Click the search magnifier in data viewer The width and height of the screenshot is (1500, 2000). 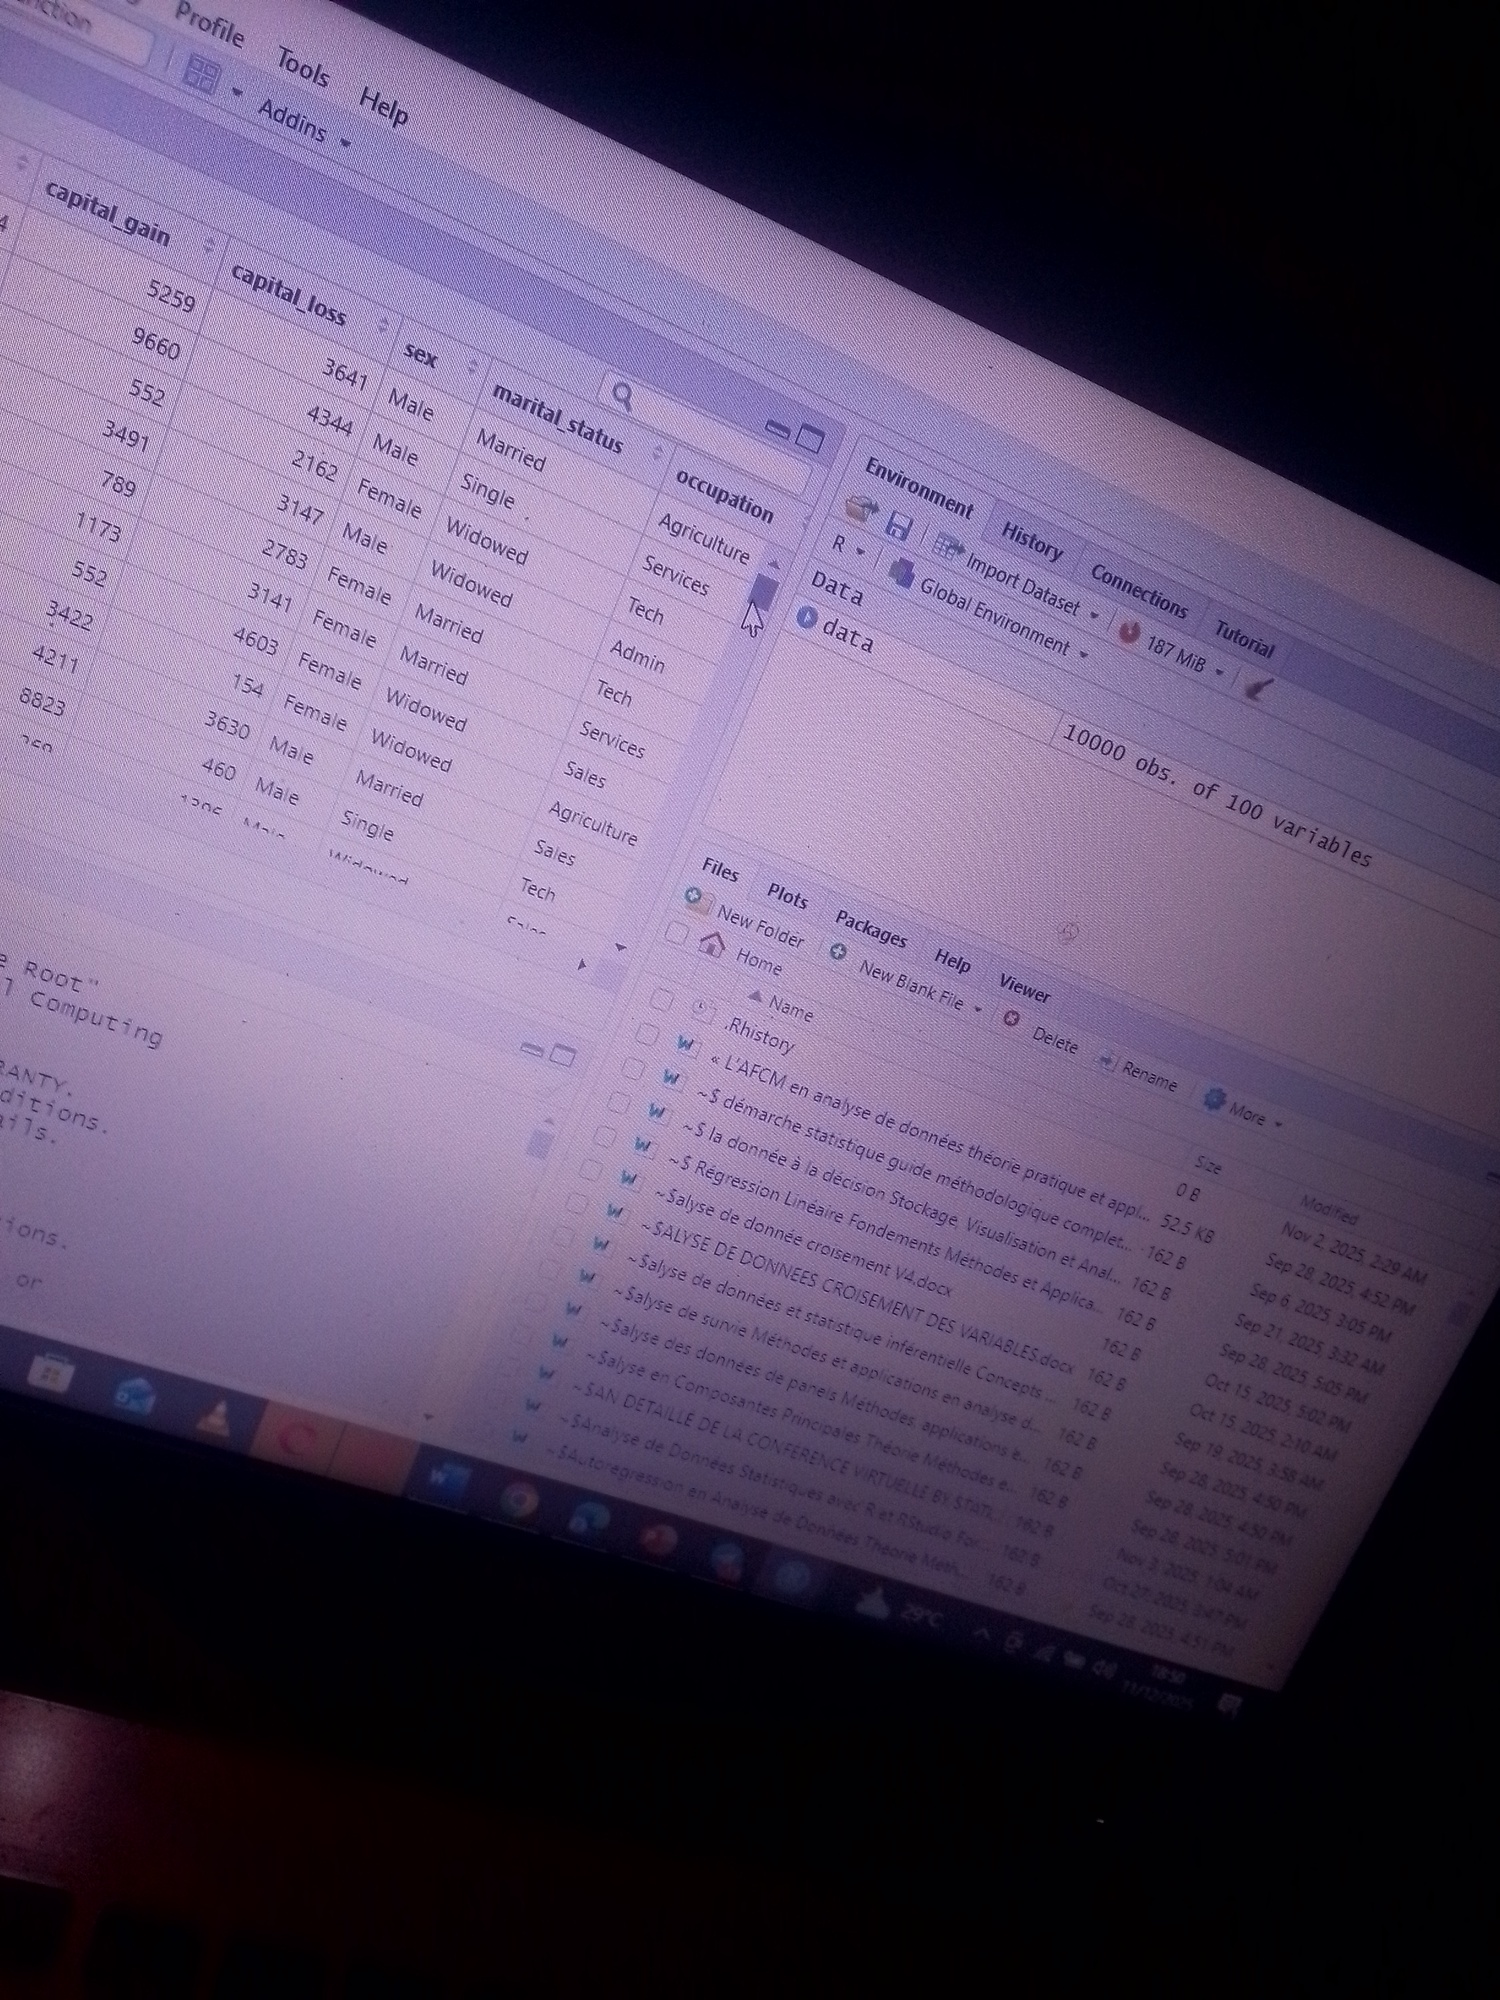coord(621,397)
